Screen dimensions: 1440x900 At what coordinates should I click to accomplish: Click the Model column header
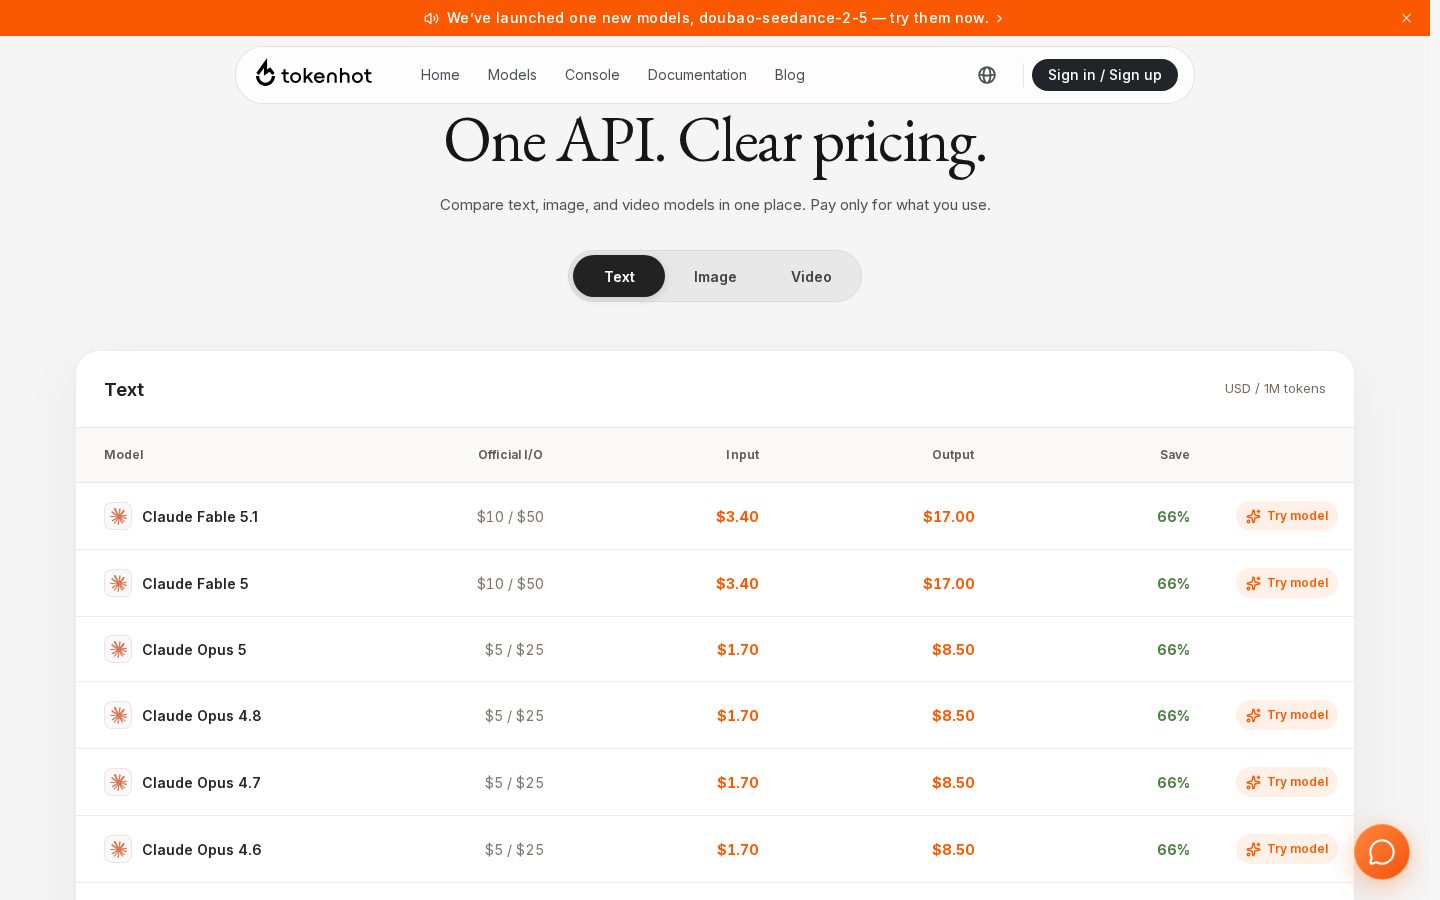[124, 455]
